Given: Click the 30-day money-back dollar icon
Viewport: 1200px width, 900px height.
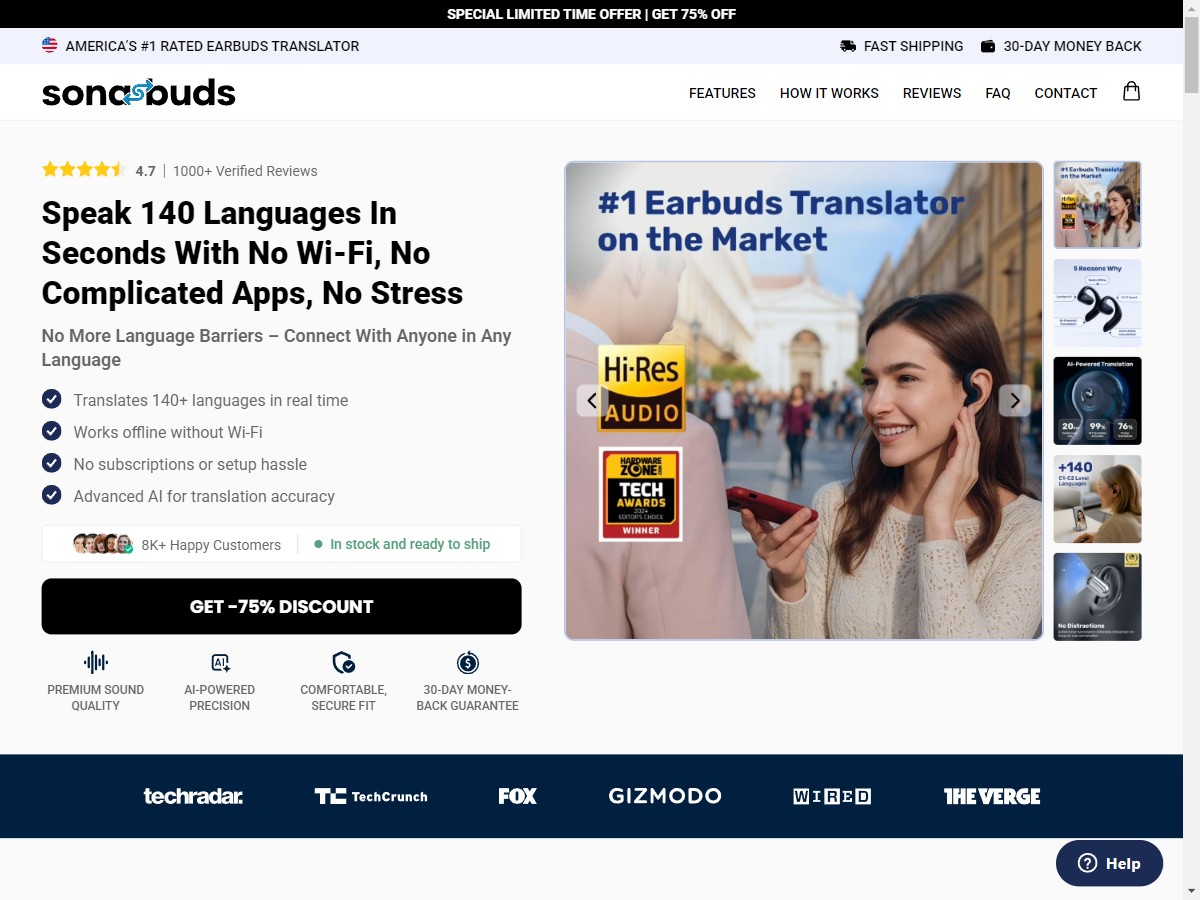Looking at the screenshot, I should pyautogui.click(x=468, y=662).
